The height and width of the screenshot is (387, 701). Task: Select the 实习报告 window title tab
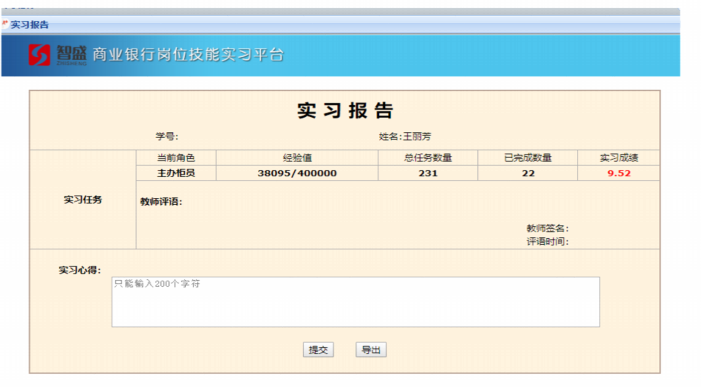(30, 25)
